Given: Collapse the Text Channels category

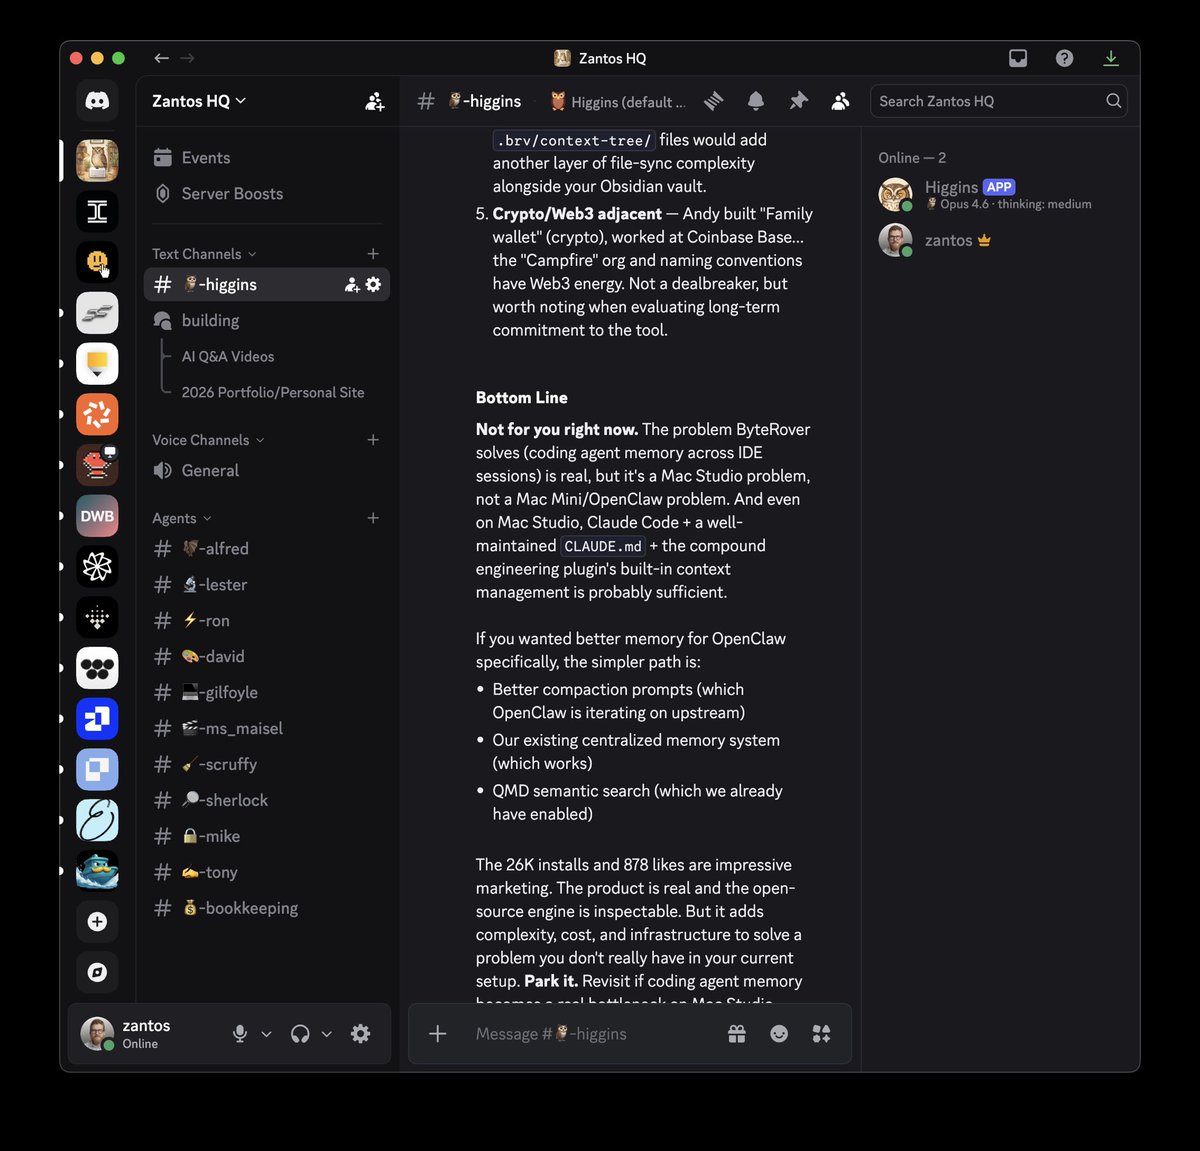Looking at the screenshot, I should coord(204,254).
